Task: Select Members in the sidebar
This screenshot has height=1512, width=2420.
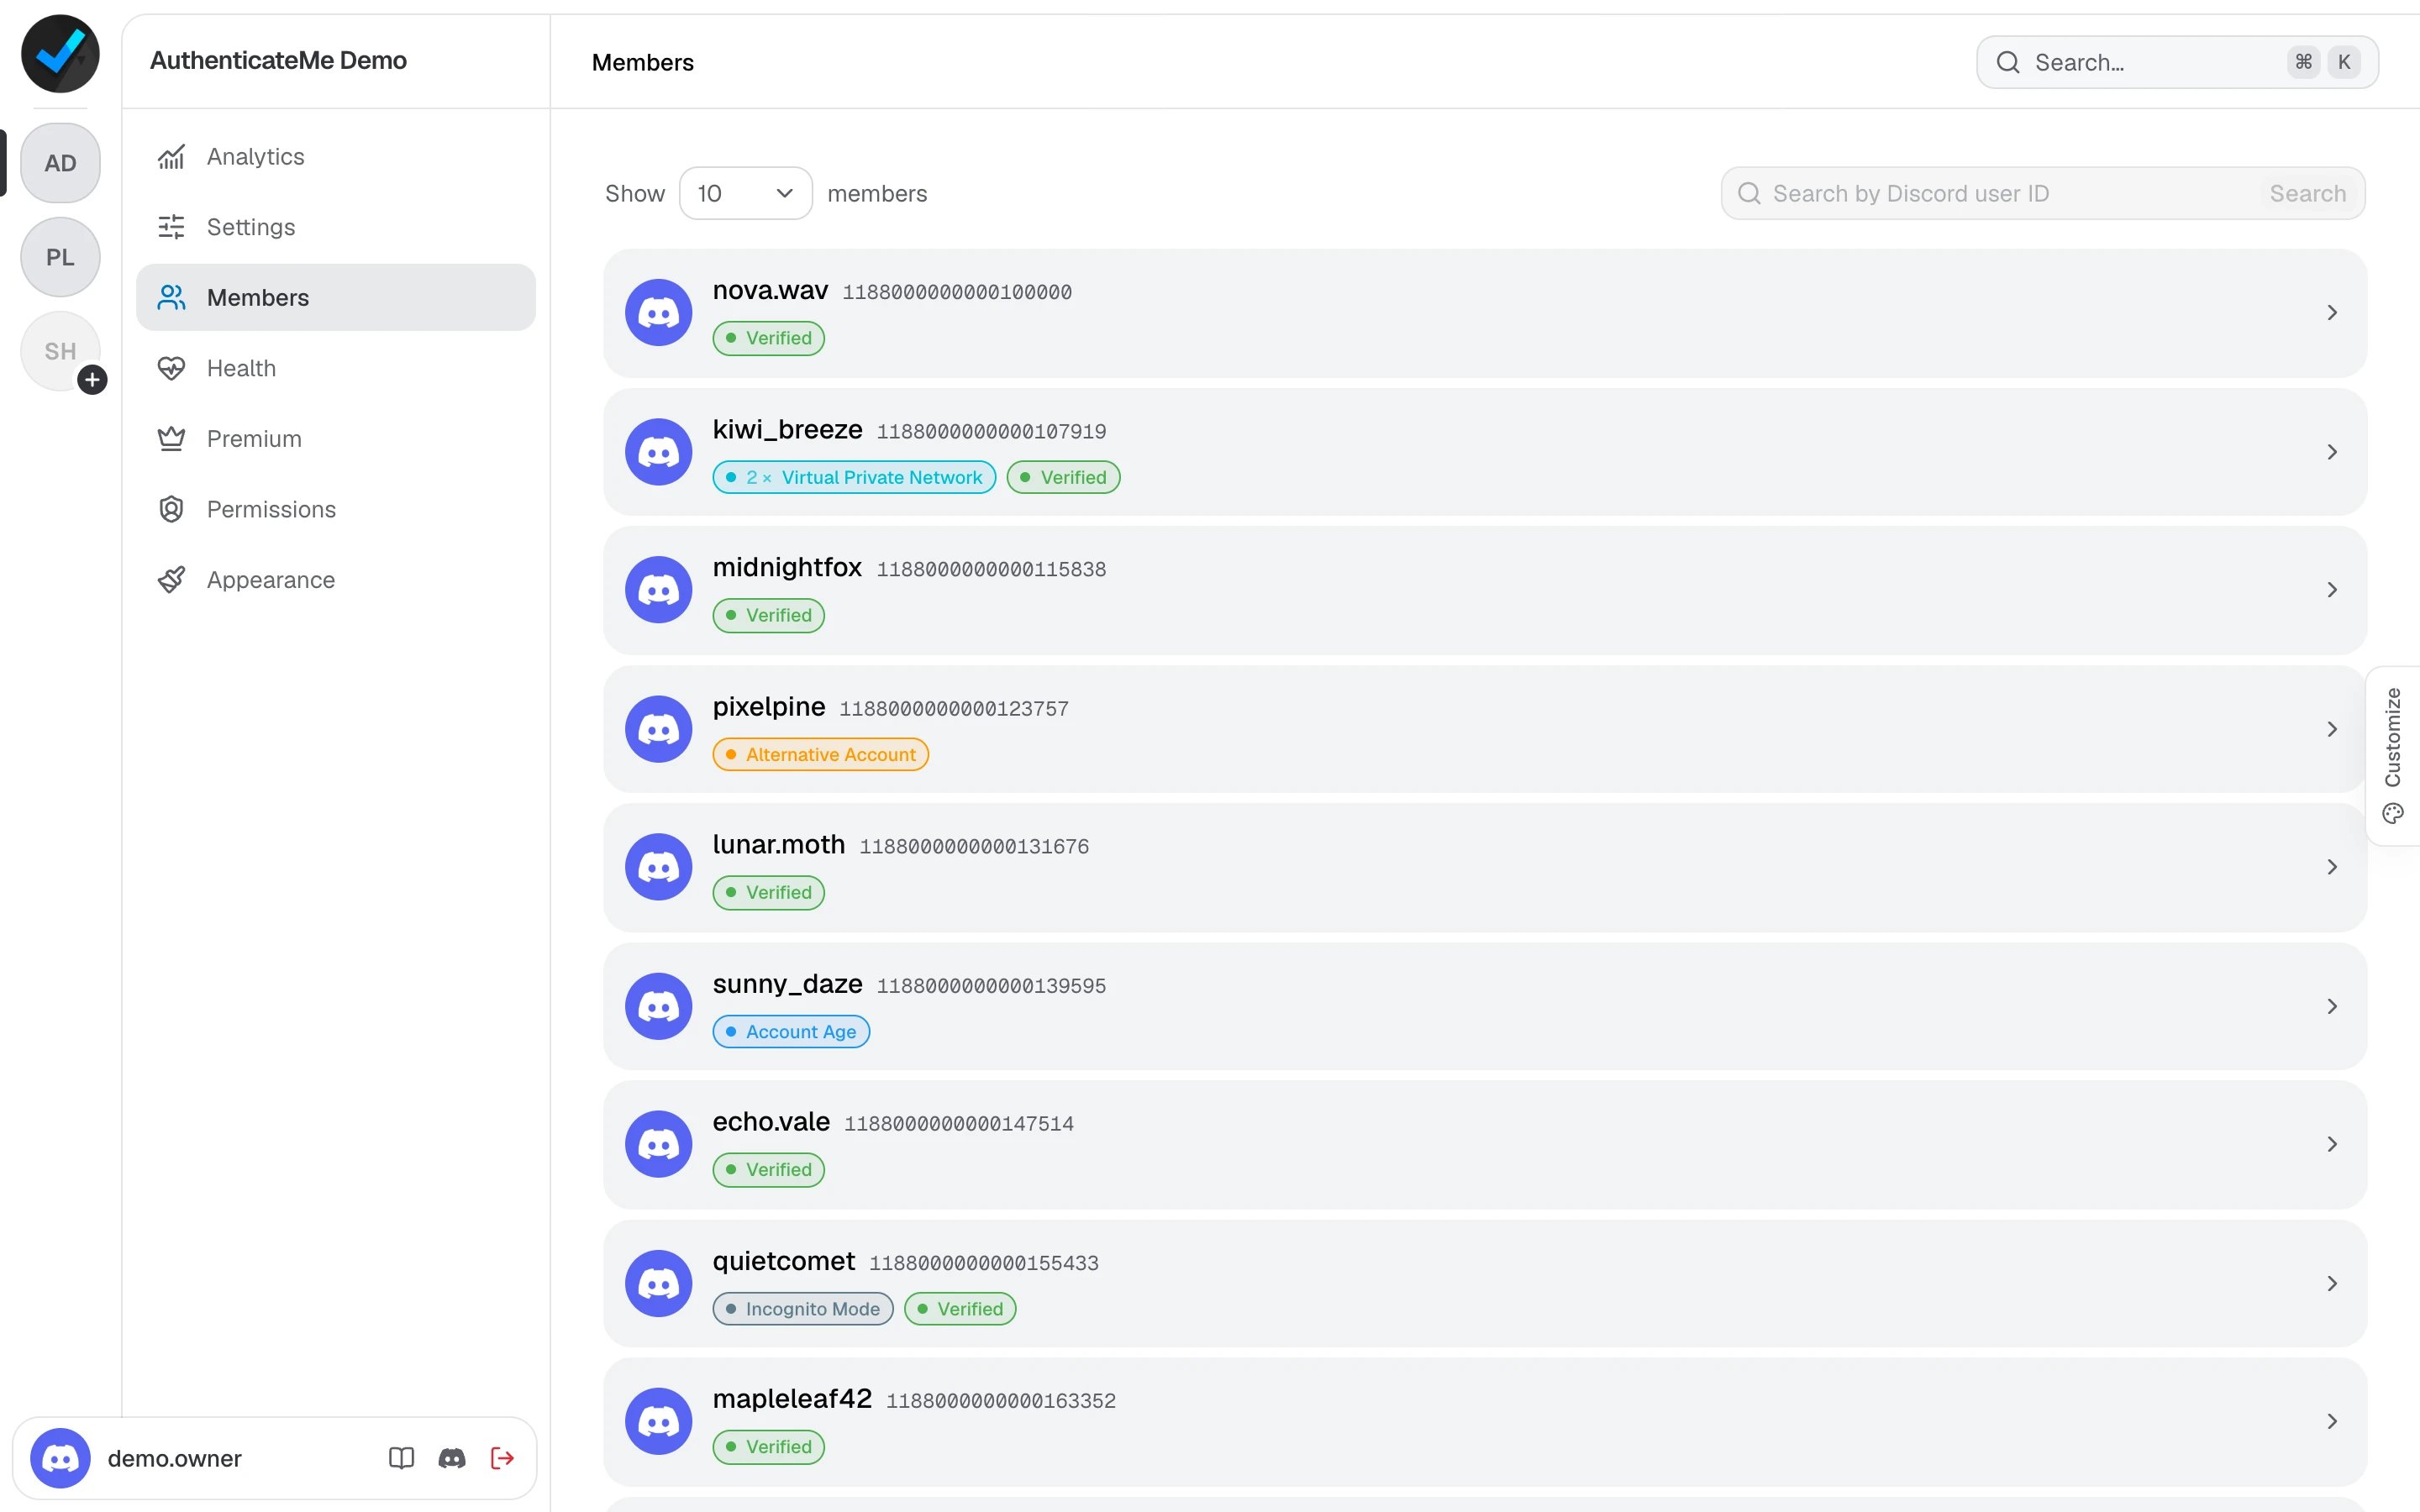Action: pyautogui.click(x=336, y=297)
